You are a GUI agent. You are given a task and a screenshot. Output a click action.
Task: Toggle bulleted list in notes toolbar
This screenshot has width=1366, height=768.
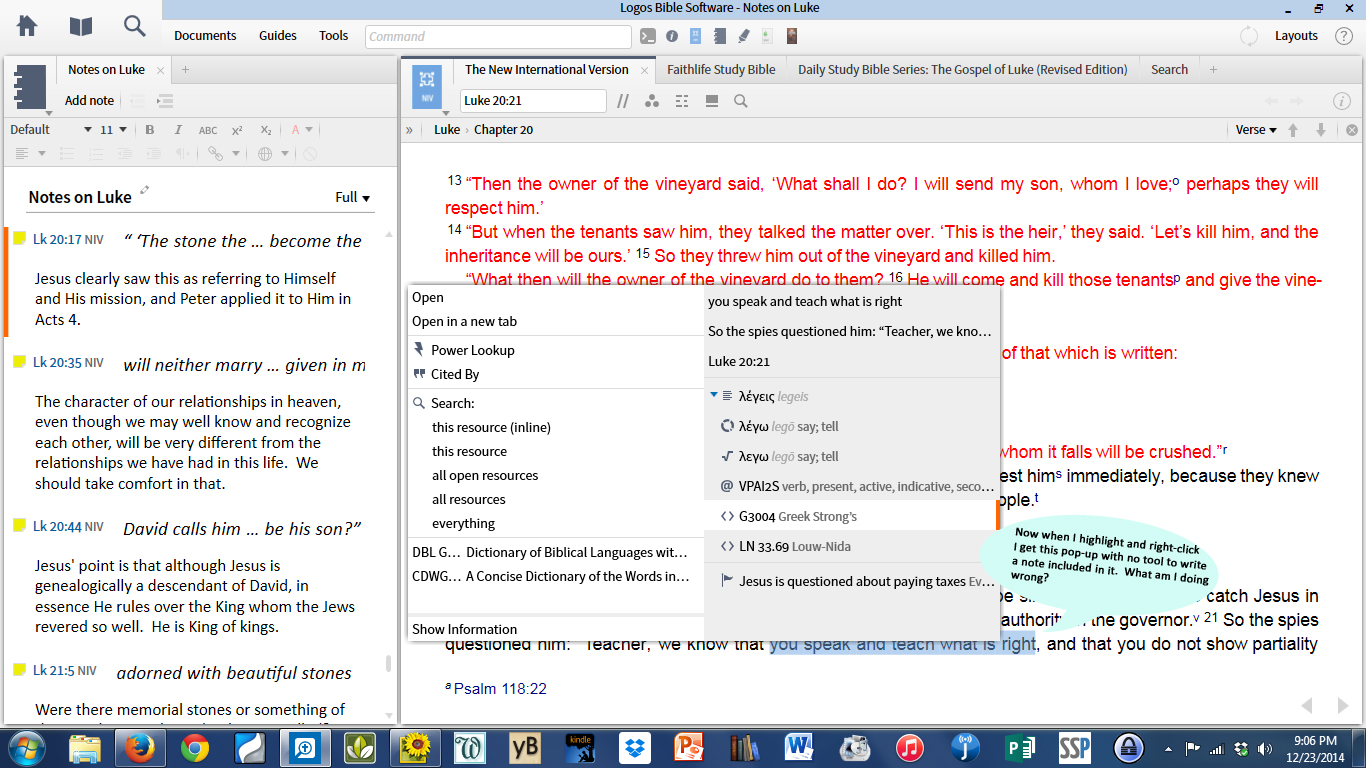click(x=67, y=154)
